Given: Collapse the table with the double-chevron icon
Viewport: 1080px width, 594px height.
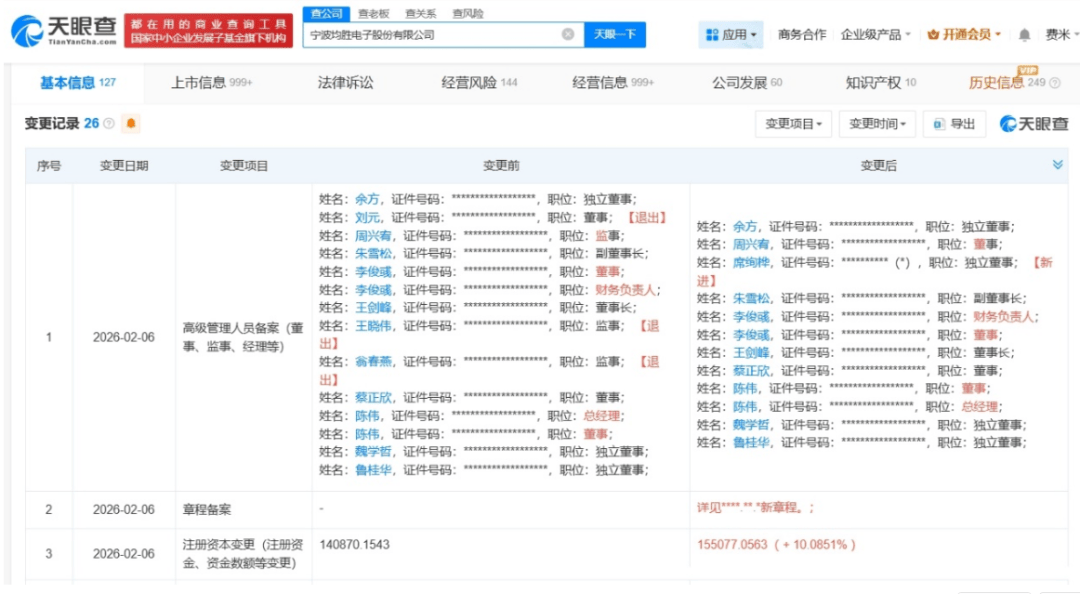Looking at the screenshot, I should 1057,165.
